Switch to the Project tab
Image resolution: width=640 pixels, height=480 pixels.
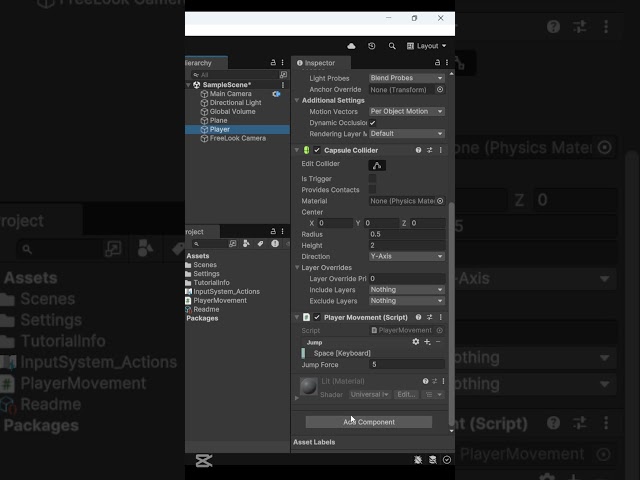point(202,231)
